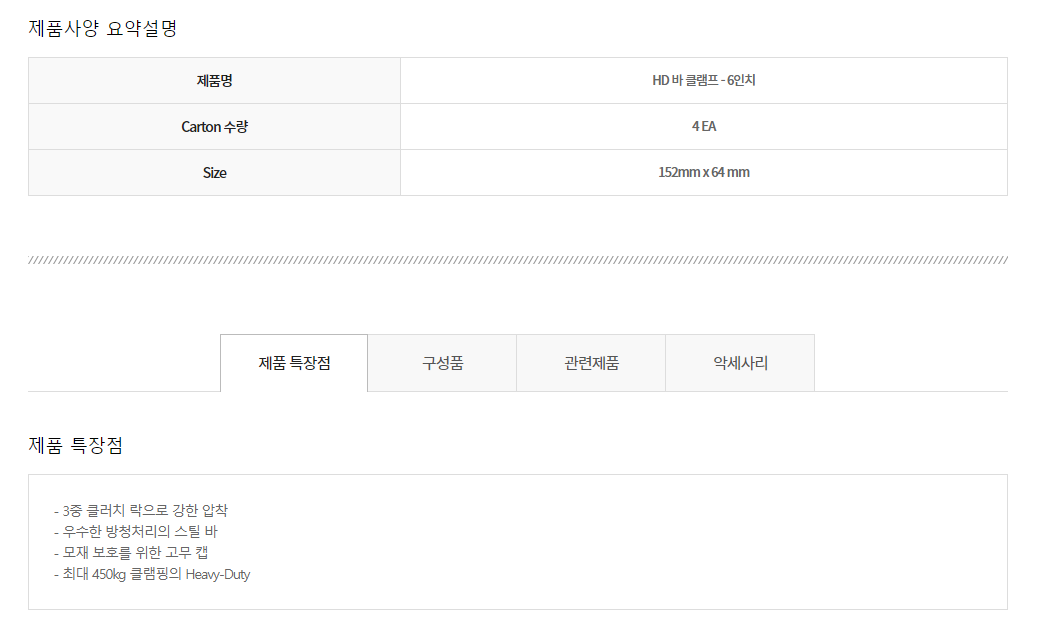Image resolution: width=1042 pixels, height=629 pixels.
Task: Click the Size row in spec table
Action: coord(518,173)
